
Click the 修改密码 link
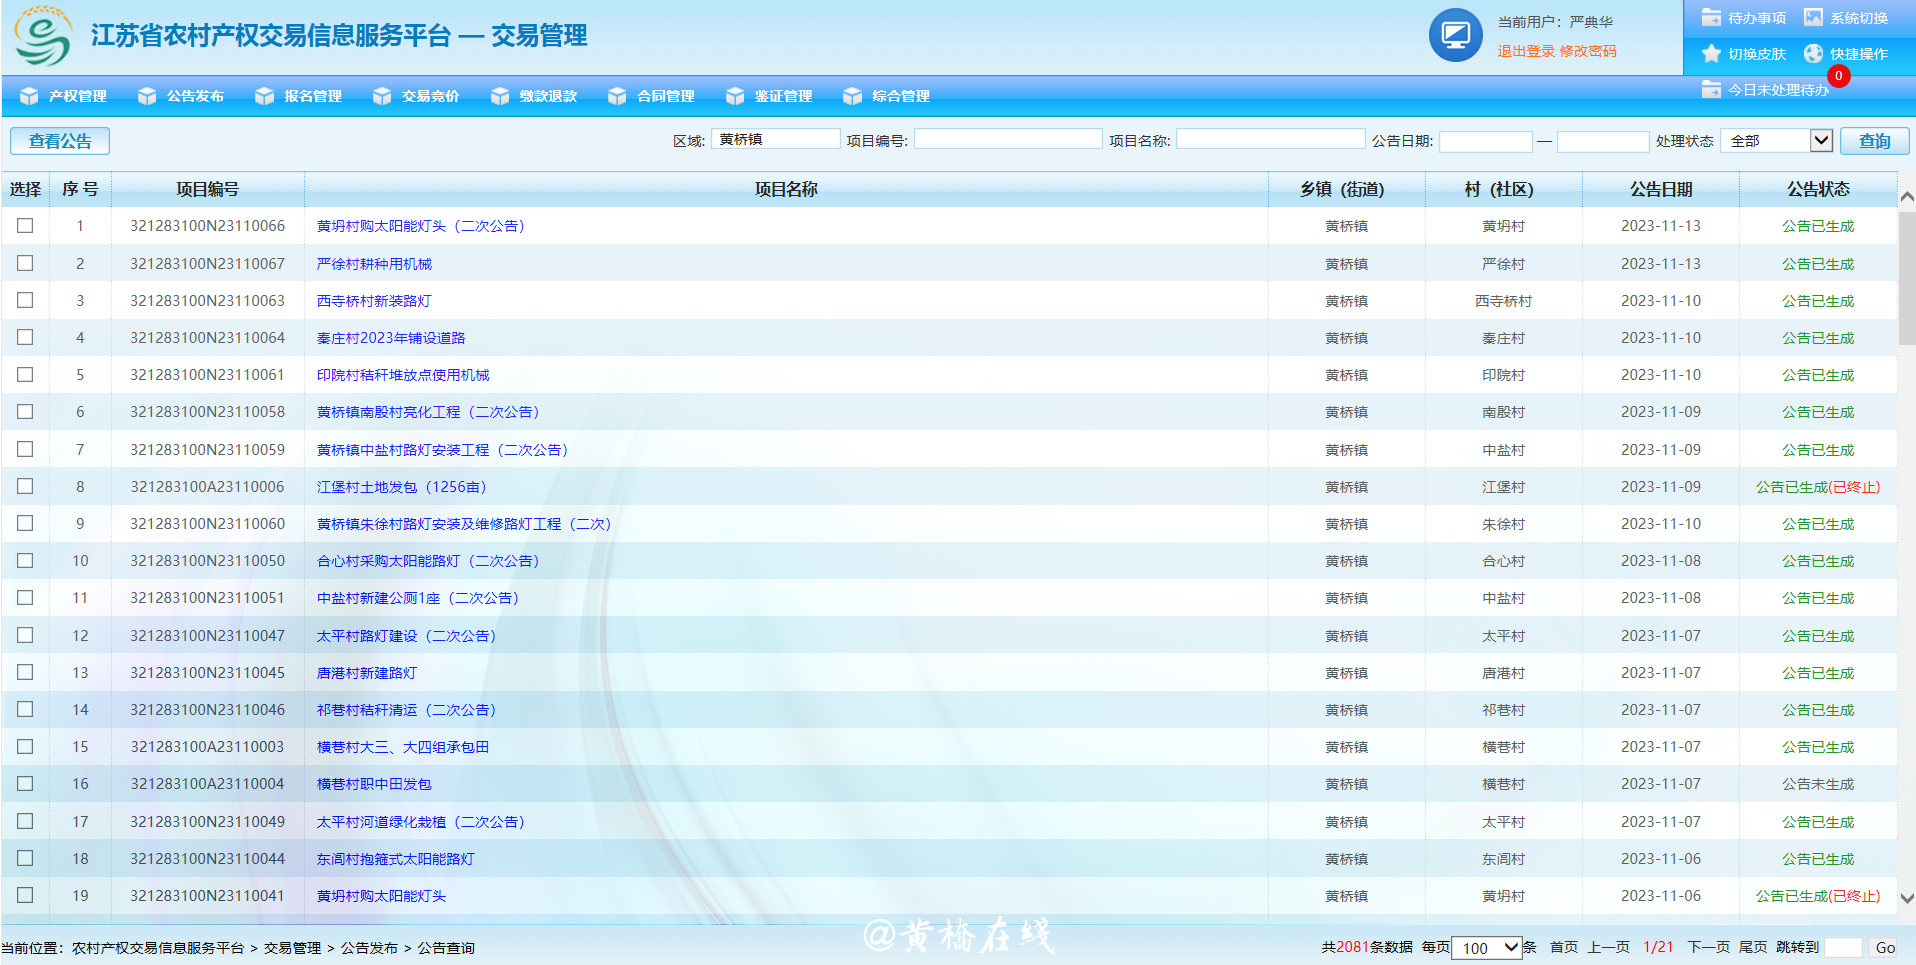coord(1588,51)
